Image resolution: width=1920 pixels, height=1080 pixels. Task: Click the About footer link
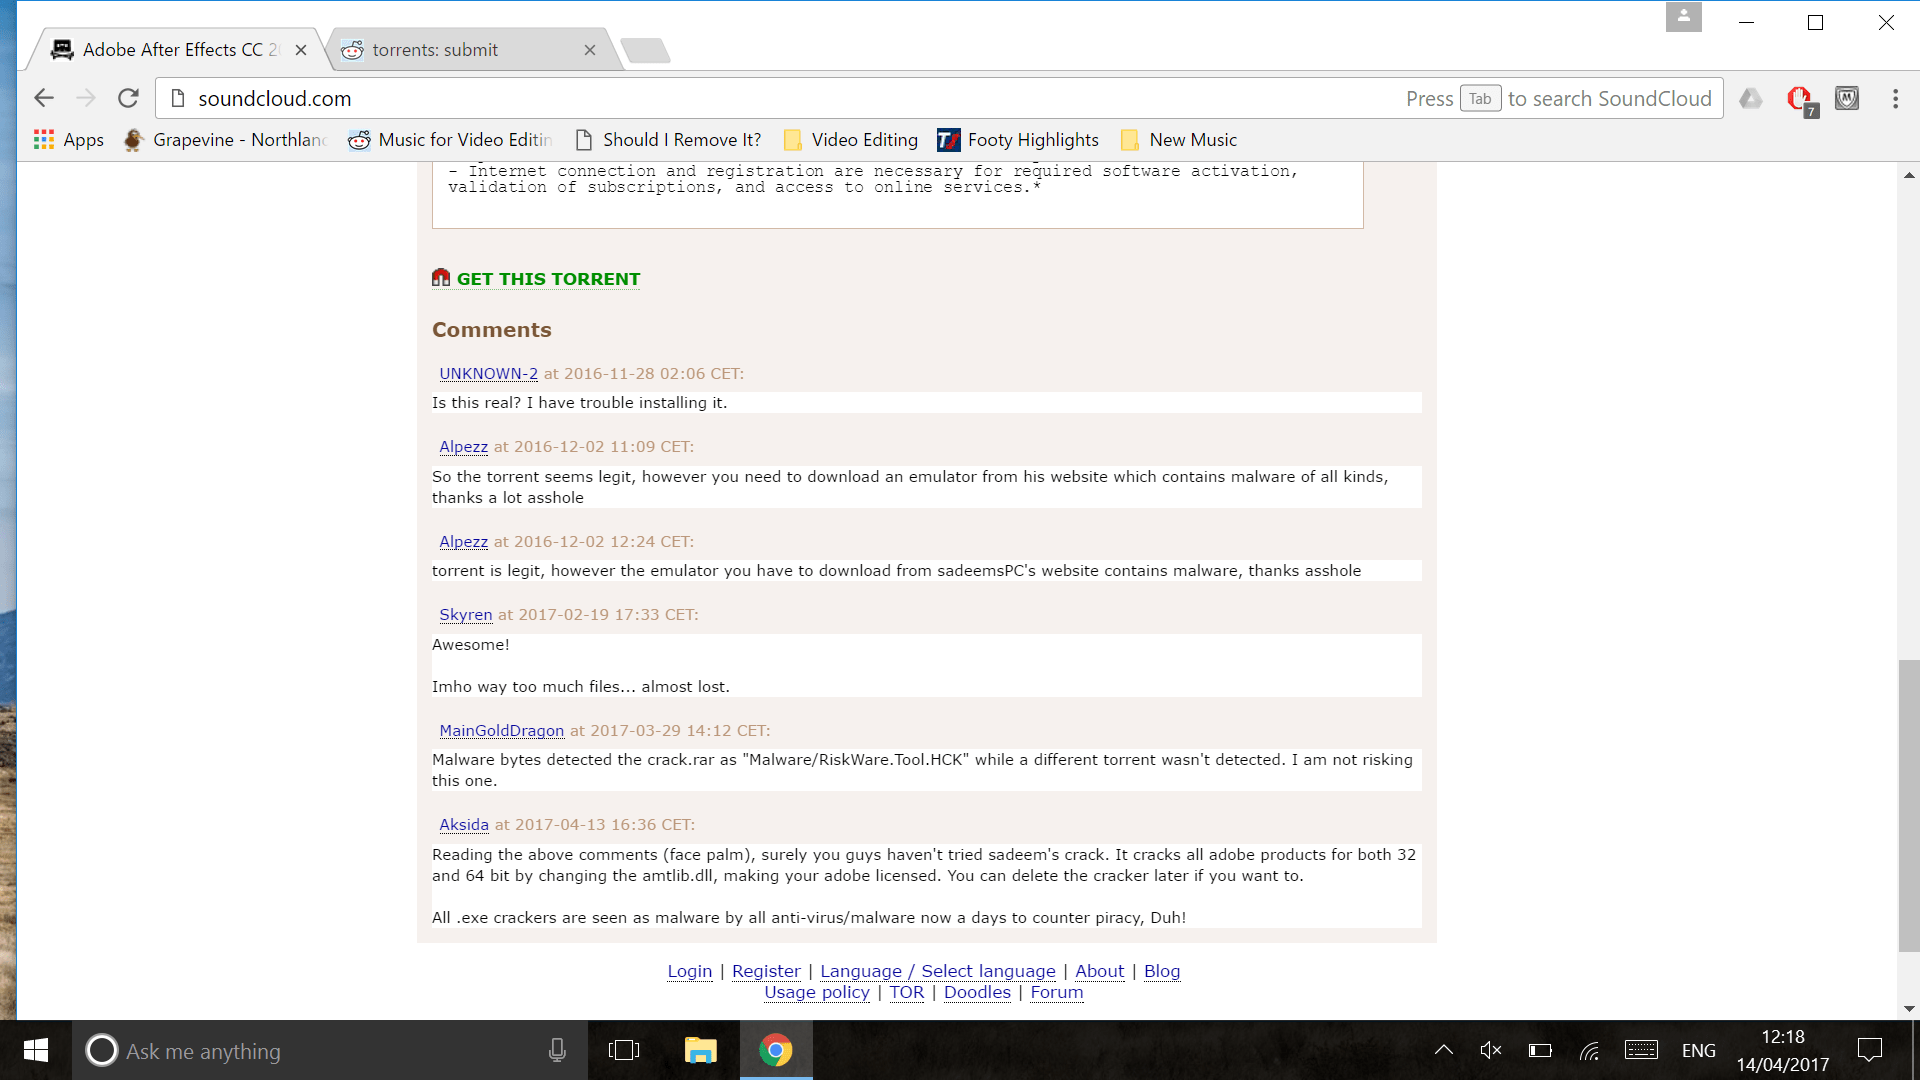tap(1099, 971)
